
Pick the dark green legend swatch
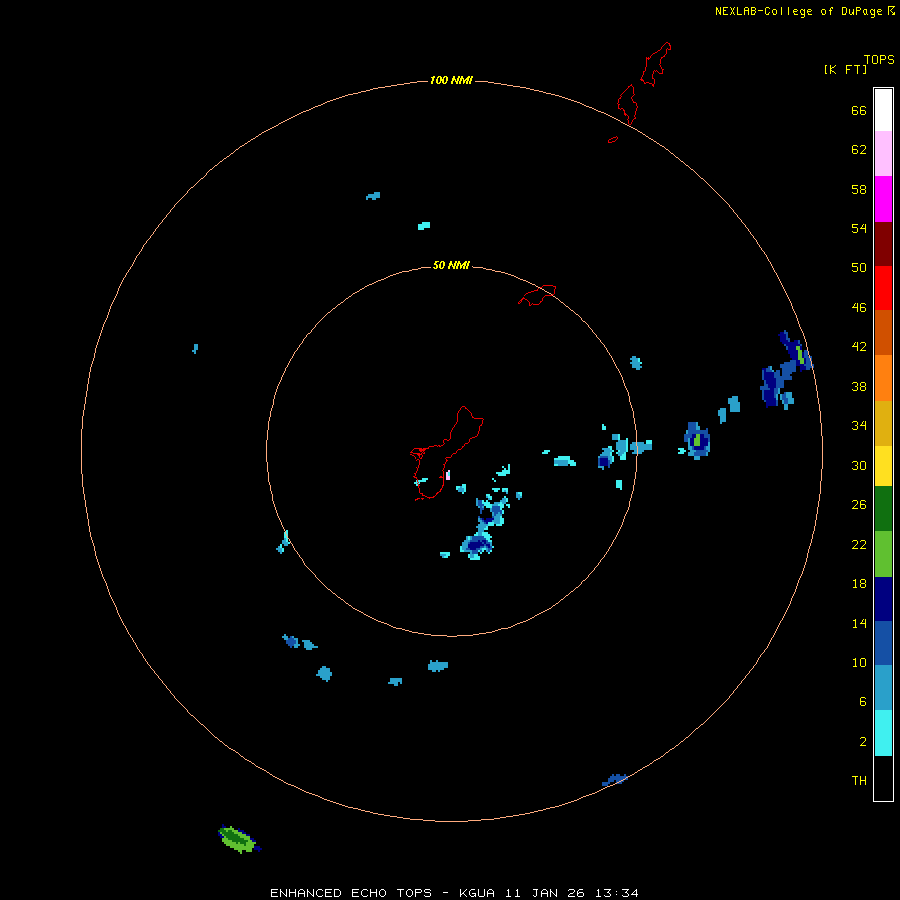883,509
